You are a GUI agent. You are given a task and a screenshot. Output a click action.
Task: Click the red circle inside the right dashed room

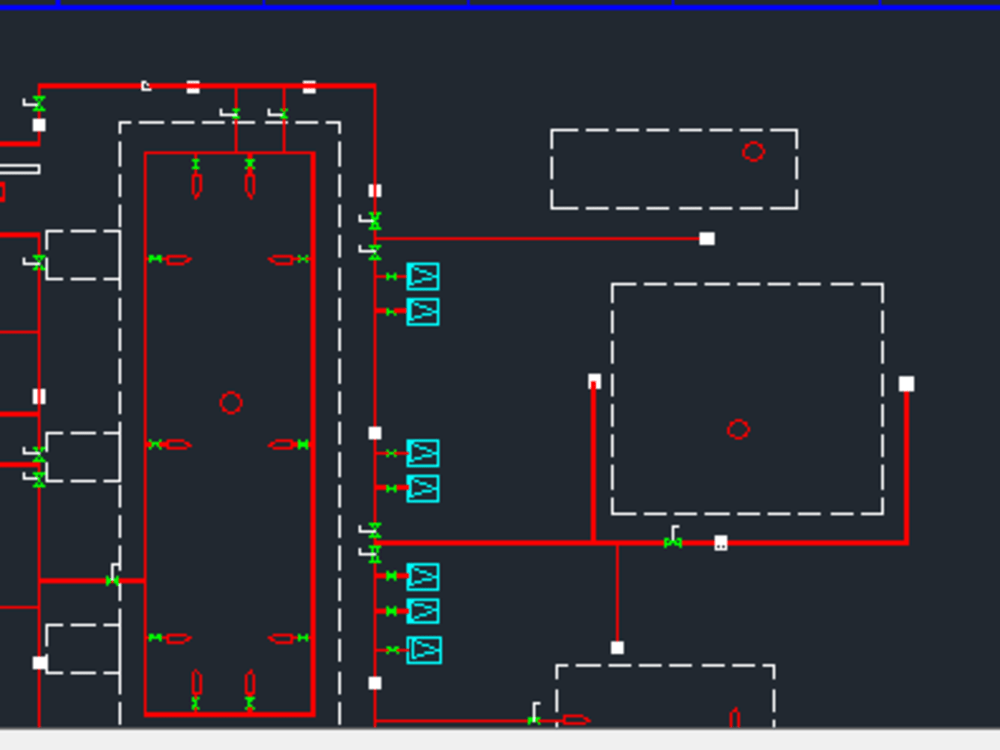(738, 430)
